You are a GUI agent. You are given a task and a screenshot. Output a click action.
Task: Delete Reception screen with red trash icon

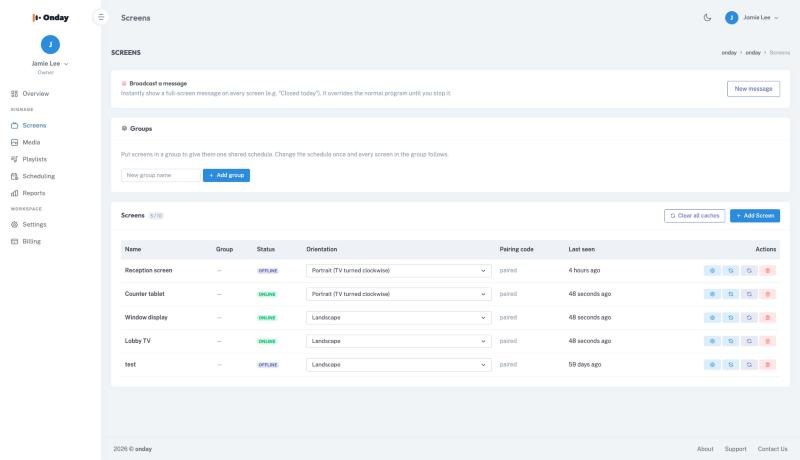point(767,270)
